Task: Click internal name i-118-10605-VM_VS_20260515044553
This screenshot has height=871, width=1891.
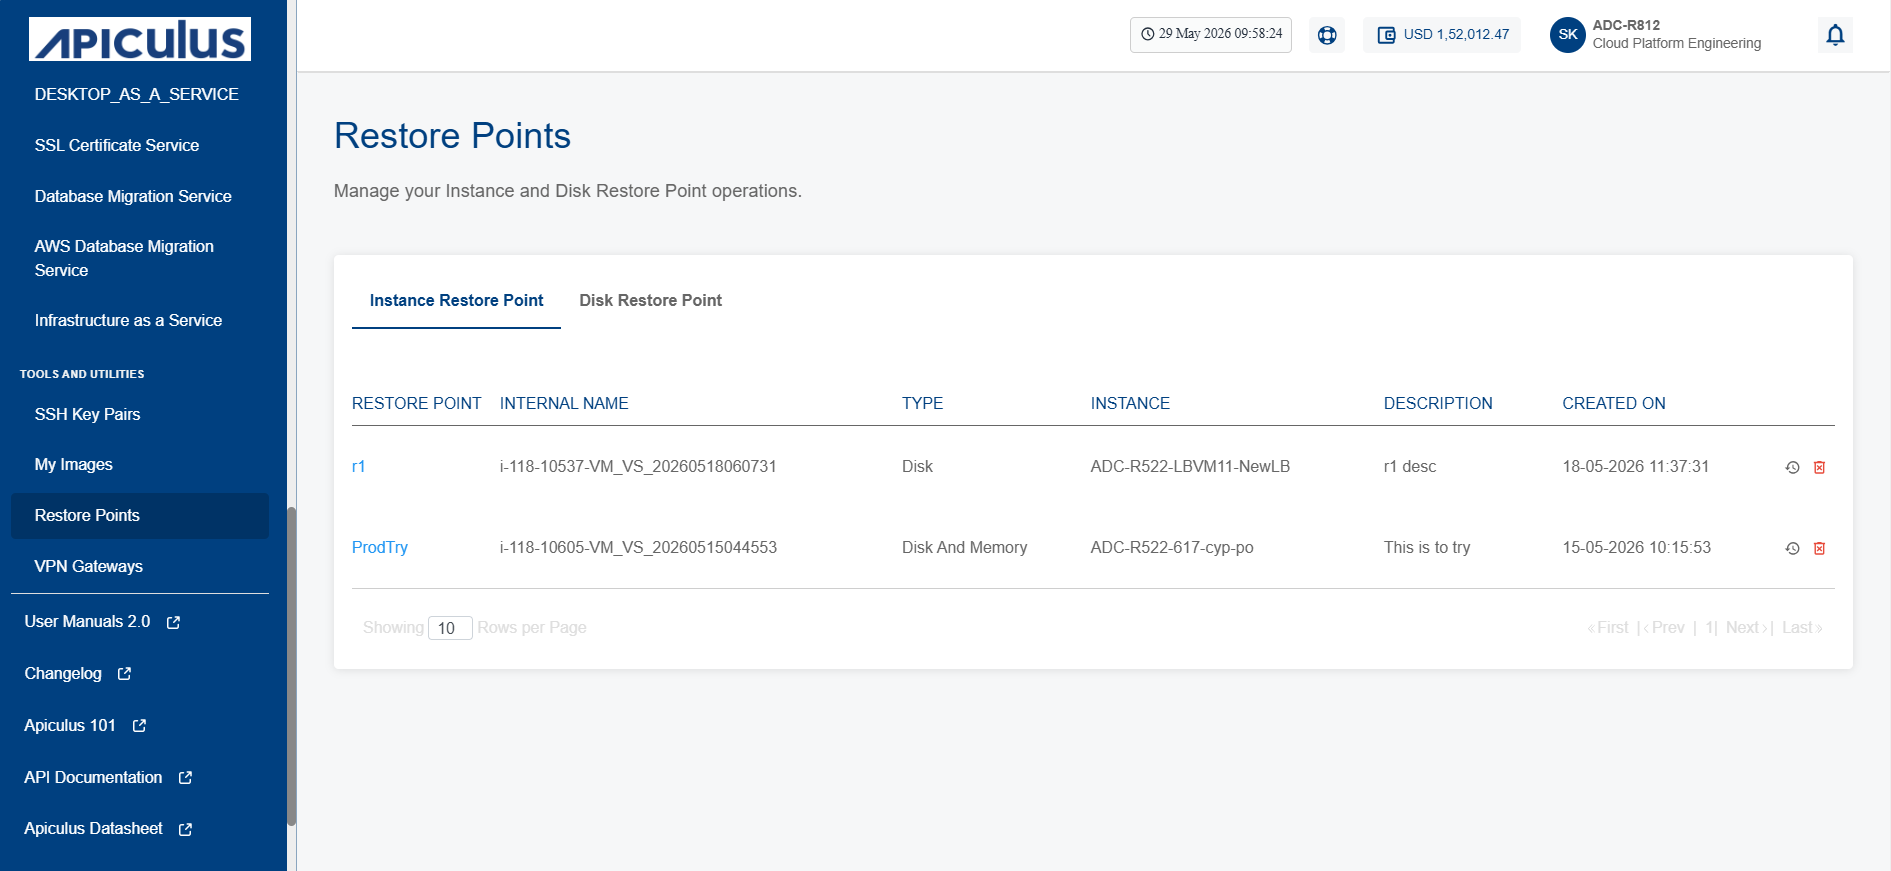Action: point(638,547)
